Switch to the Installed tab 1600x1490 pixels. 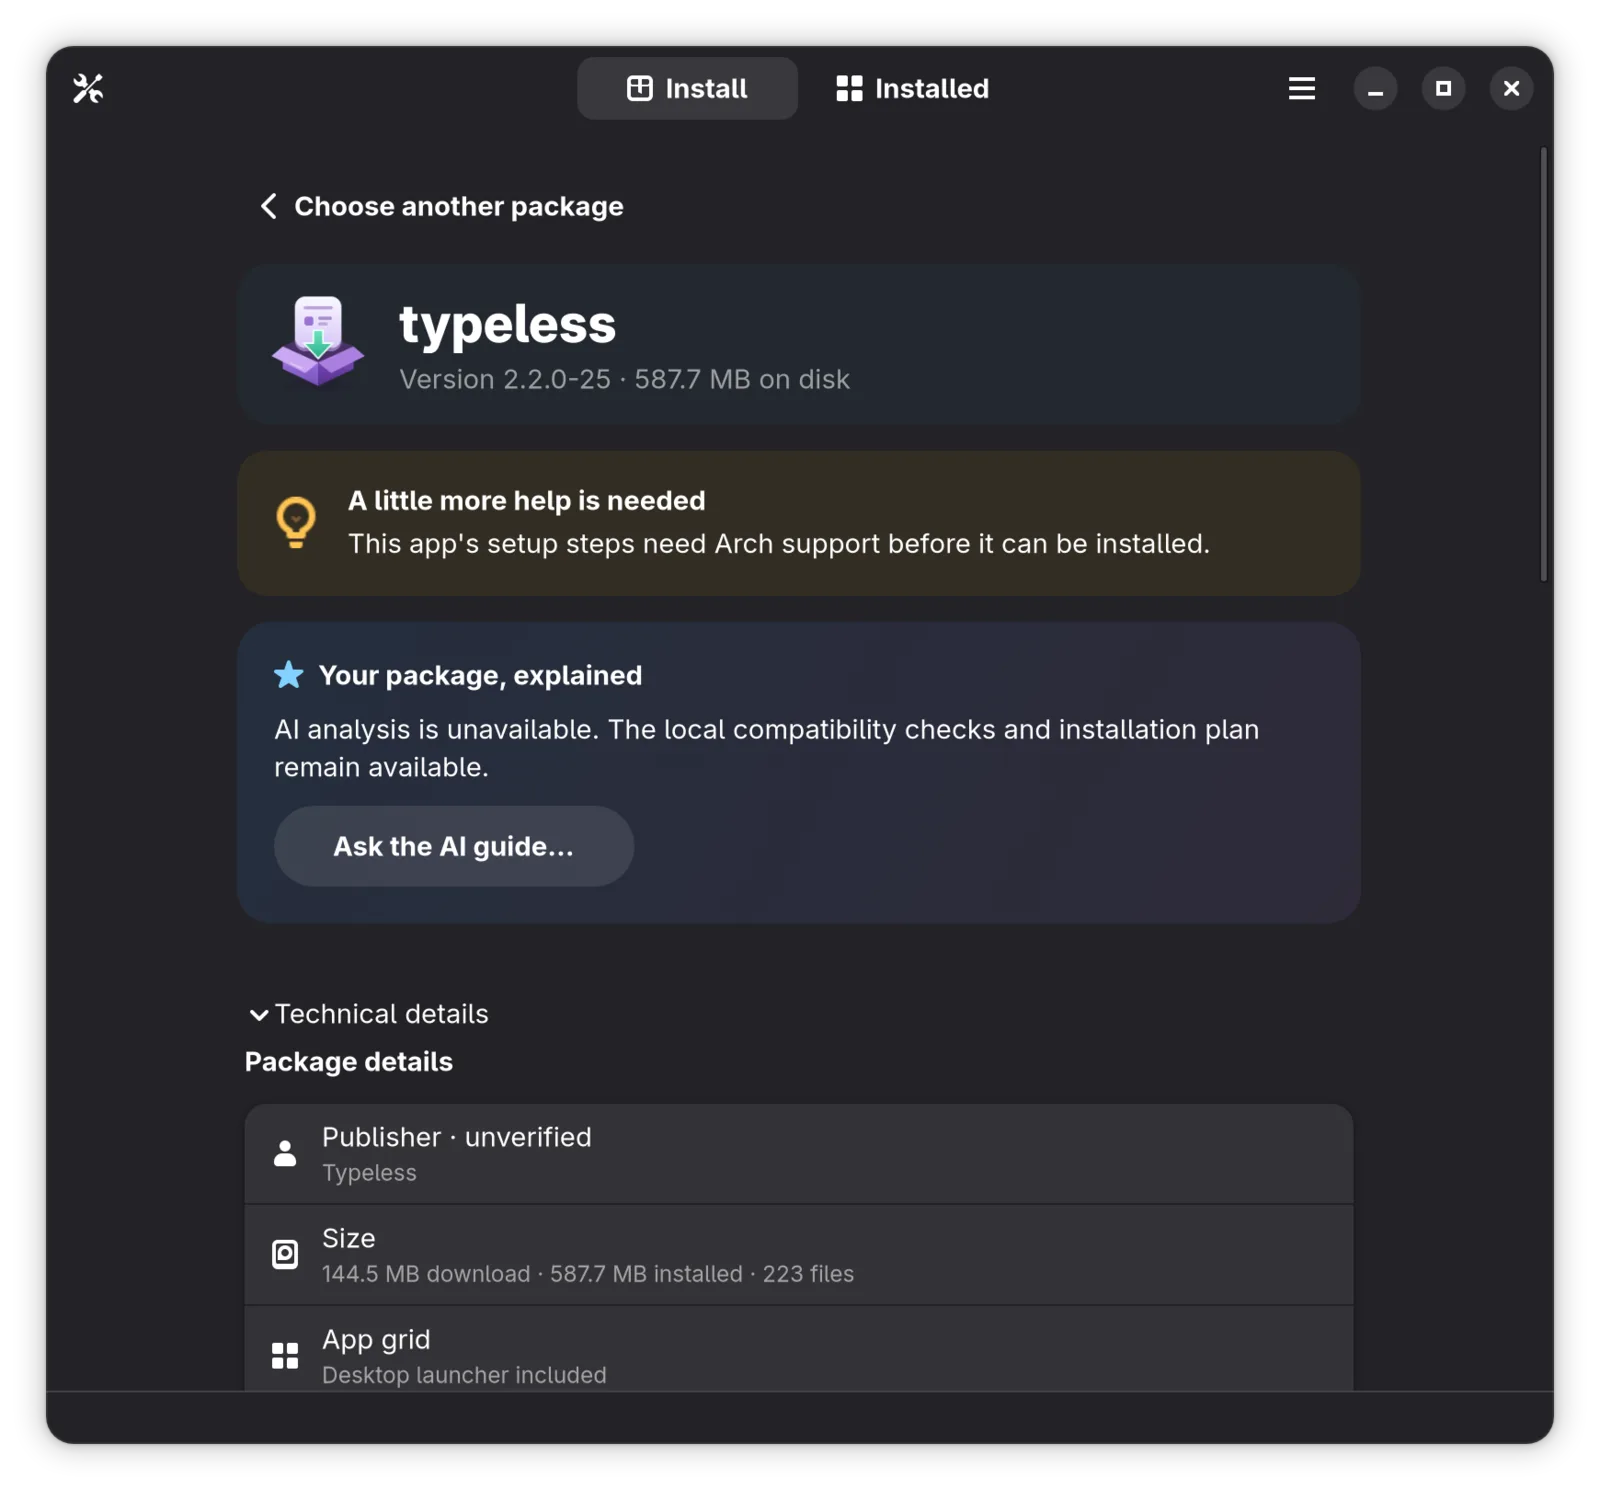[912, 89]
